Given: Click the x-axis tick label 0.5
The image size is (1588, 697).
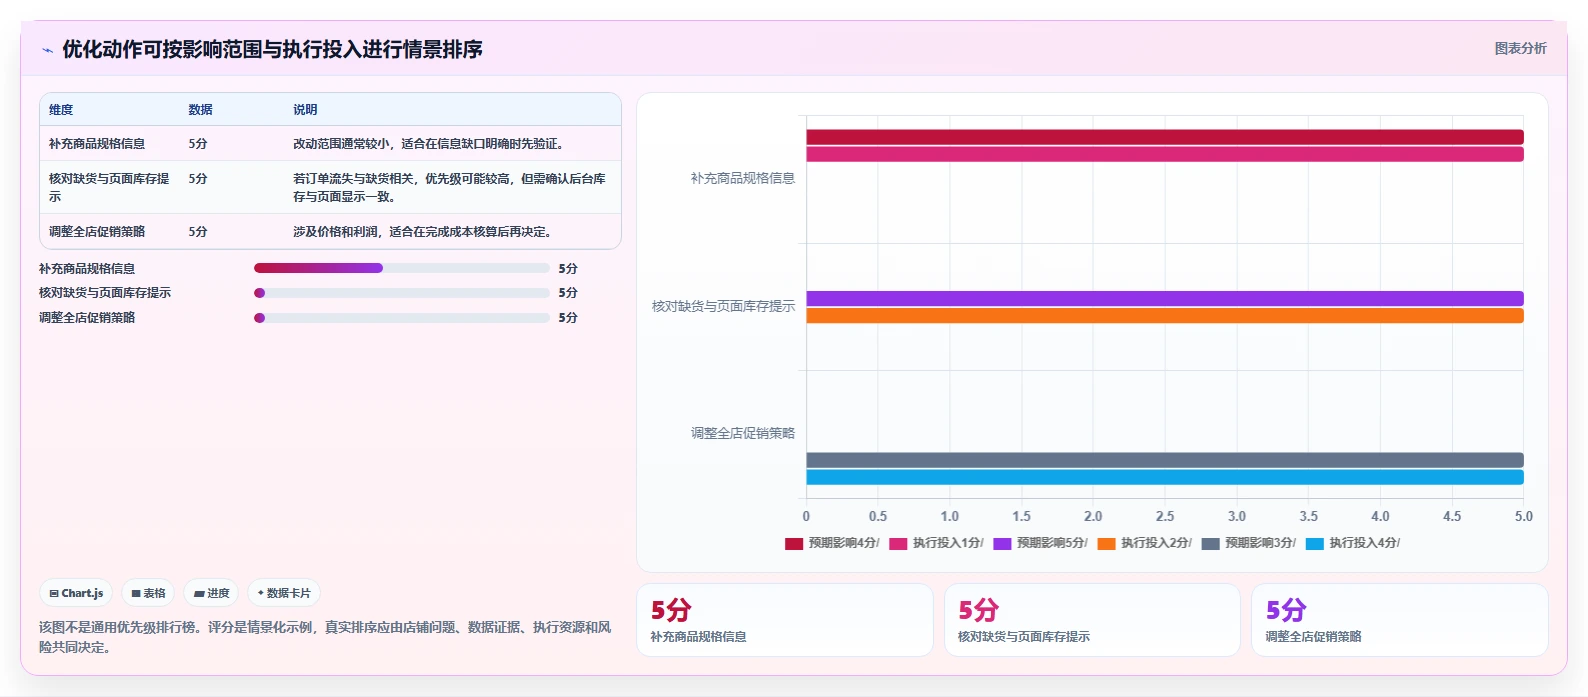Looking at the screenshot, I should point(878,516).
